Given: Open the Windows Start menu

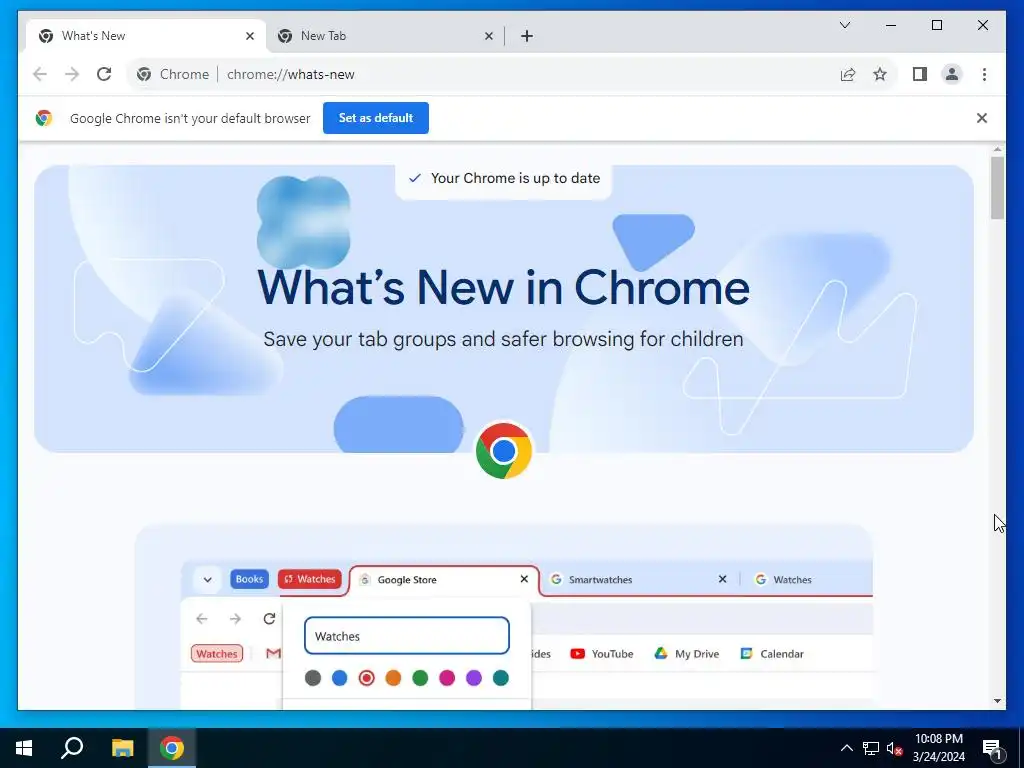Looking at the screenshot, I should 24,748.
